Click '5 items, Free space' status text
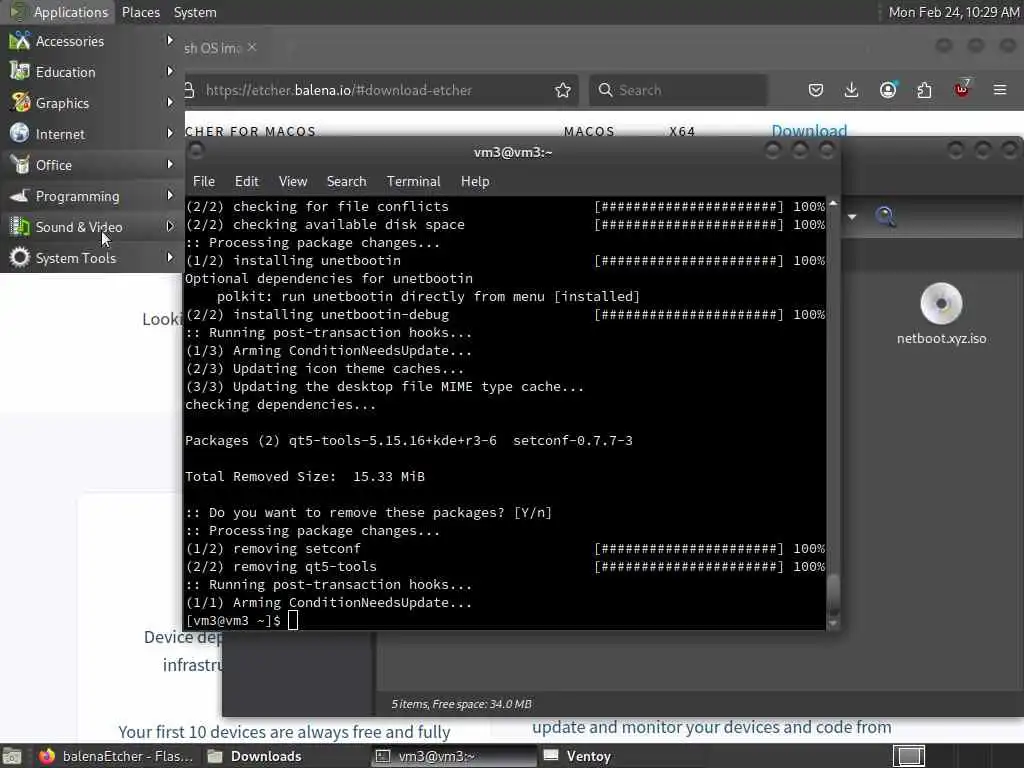1024x768 pixels. tap(461, 704)
